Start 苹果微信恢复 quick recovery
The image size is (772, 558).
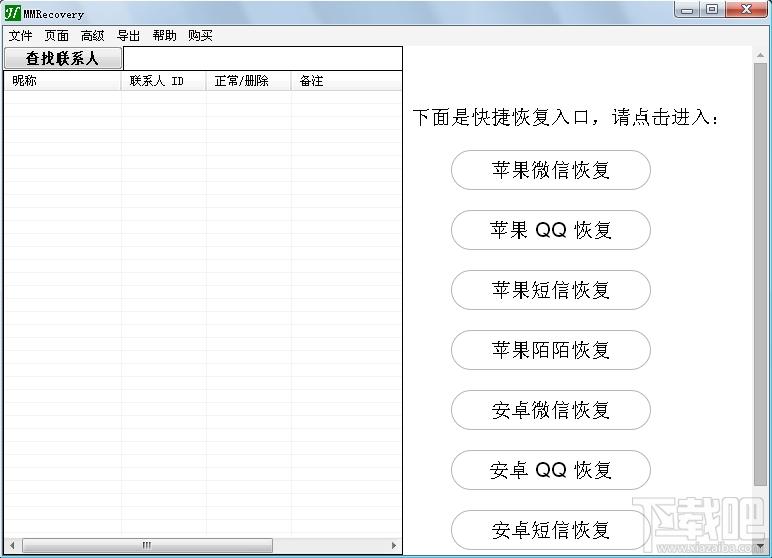click(x=550, y=170)
